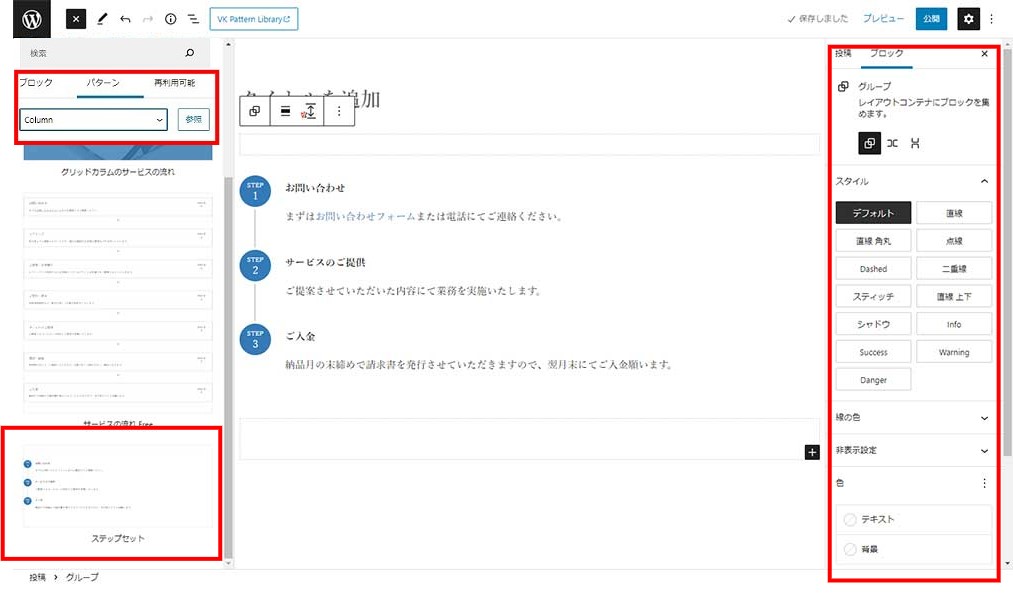Choose the シャドウ style option
Screen dimensions: 1013x605
point(872,324)
